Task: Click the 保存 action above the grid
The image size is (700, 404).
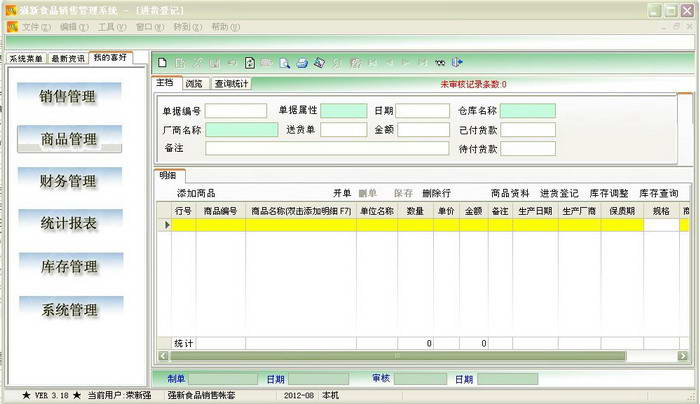Action: click(403, 193)
